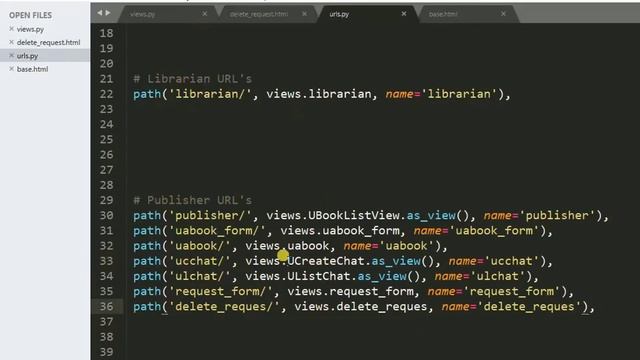Screen dimensions: 640x360
Task: Click 'views.librarian' on line 22
Action: (318, 94)
